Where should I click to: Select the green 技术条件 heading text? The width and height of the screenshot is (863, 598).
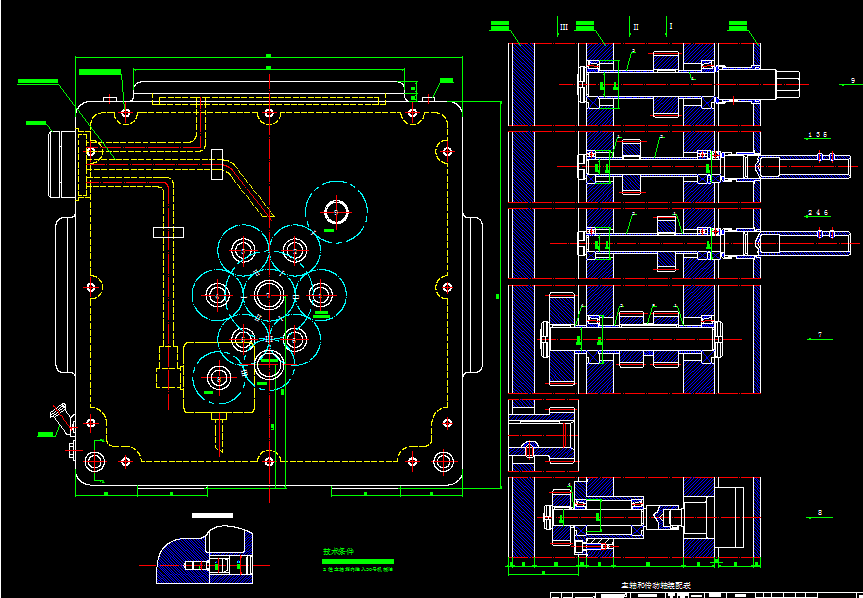(338, 551)
